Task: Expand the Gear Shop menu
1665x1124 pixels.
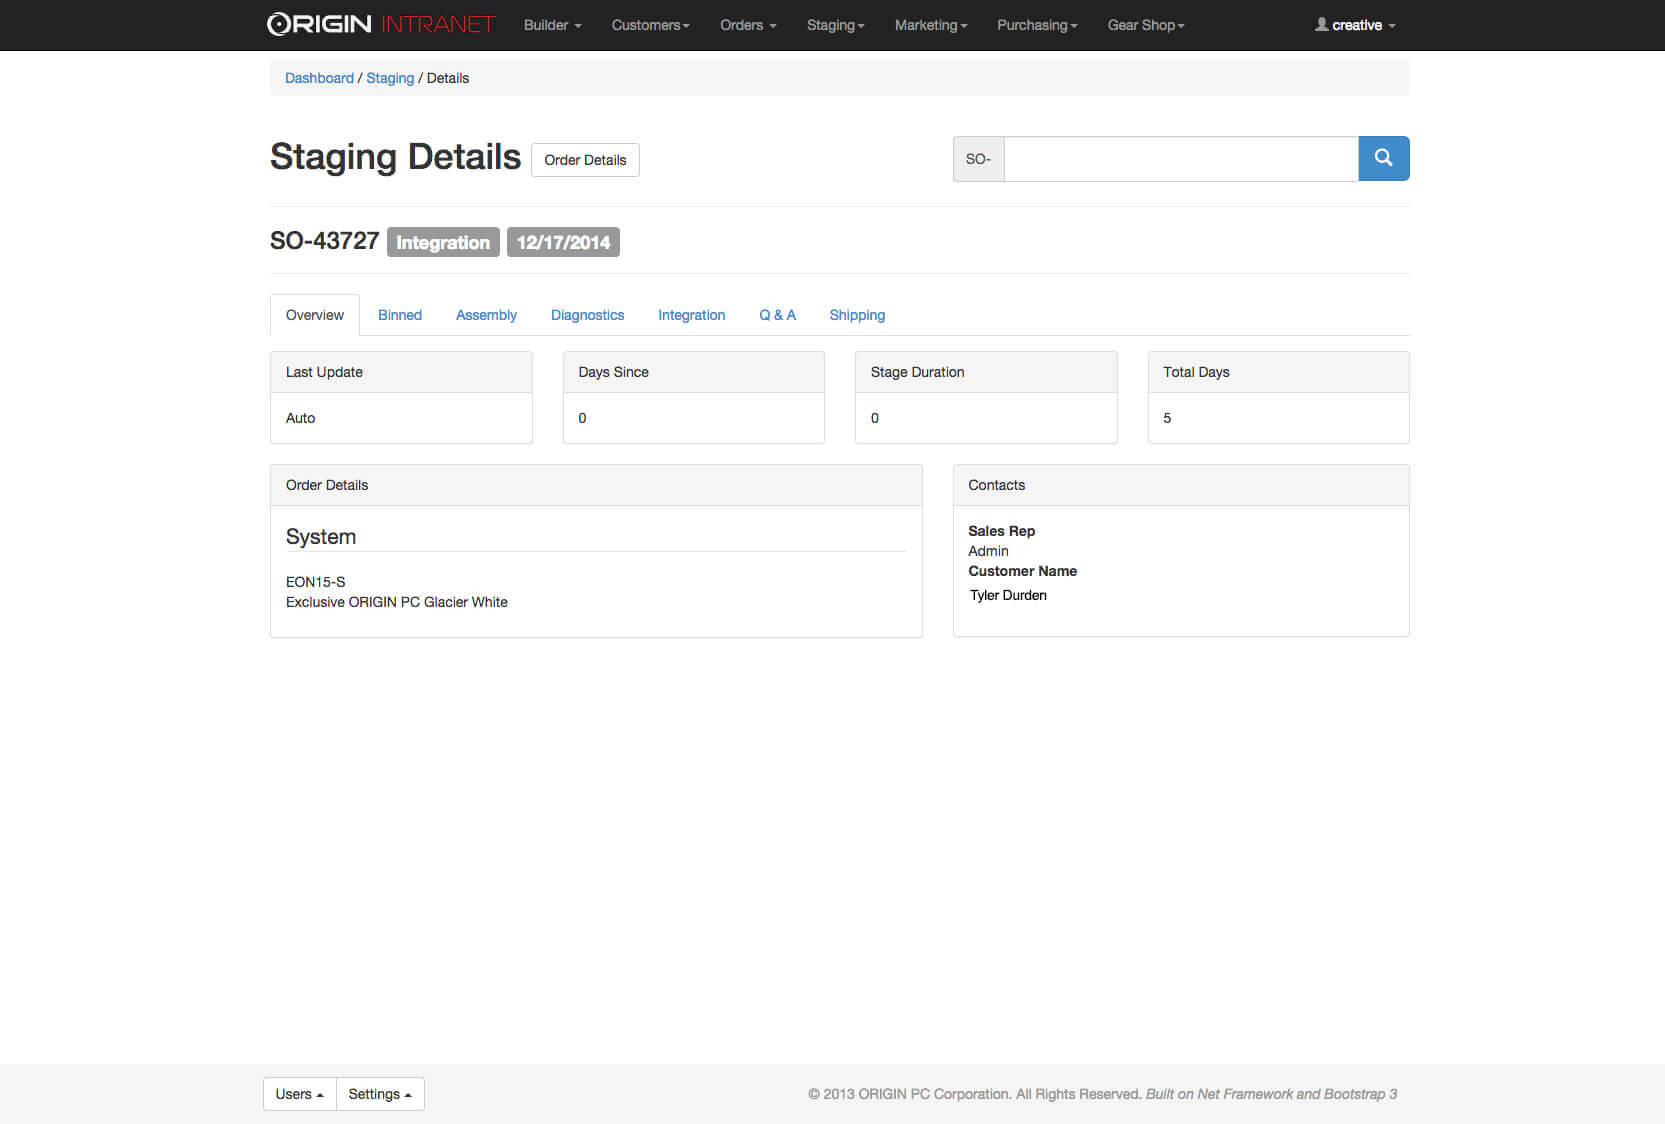Action: click(x=1145, y=25)
